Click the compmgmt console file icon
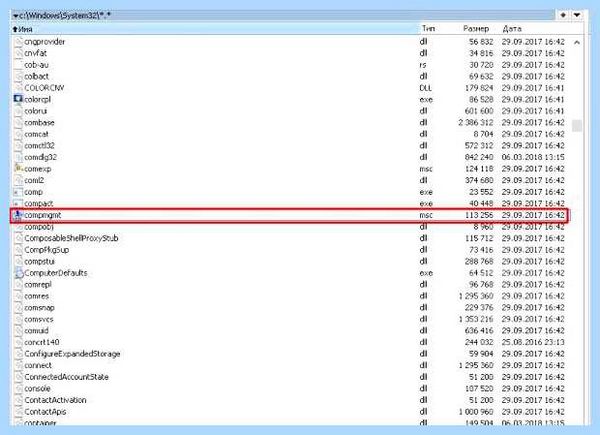 (18, 215)
